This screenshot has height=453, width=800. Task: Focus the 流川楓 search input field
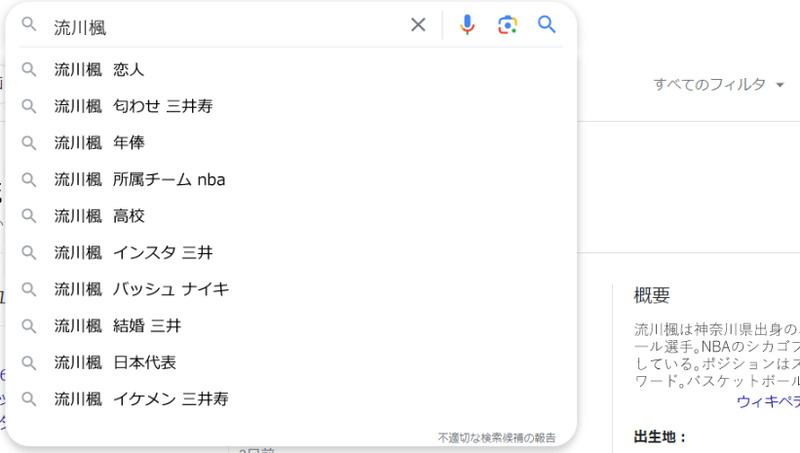[x=220, y=26]
